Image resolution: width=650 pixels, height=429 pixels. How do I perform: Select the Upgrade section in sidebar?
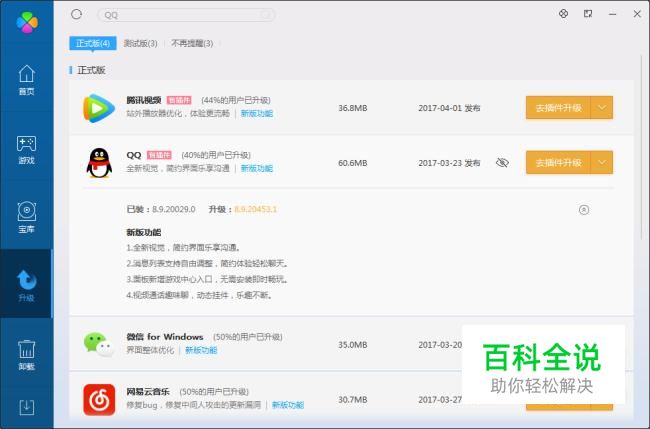27,285
